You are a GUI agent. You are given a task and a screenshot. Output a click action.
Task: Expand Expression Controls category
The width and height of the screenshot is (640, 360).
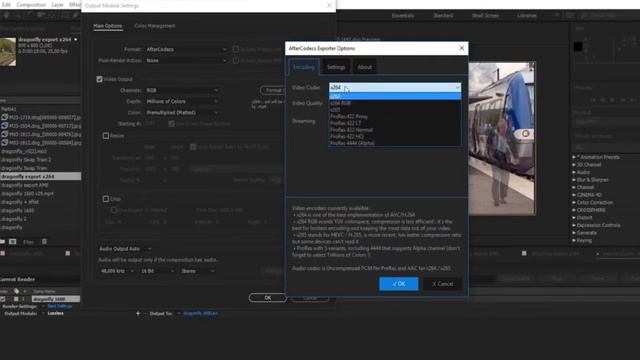coord(574,225)
